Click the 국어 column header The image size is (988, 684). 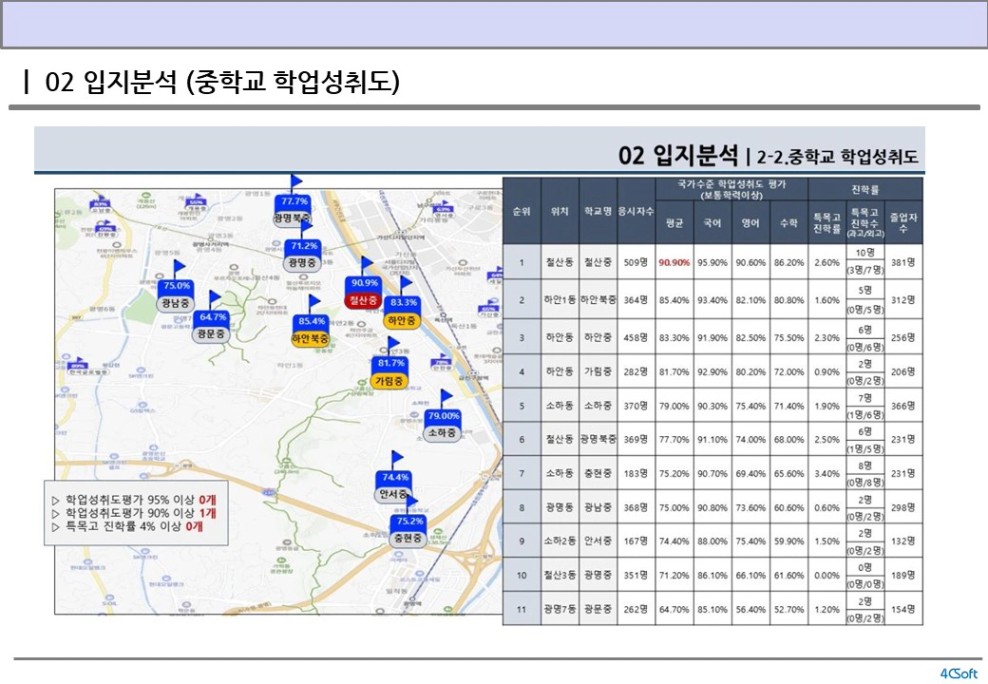713,223
